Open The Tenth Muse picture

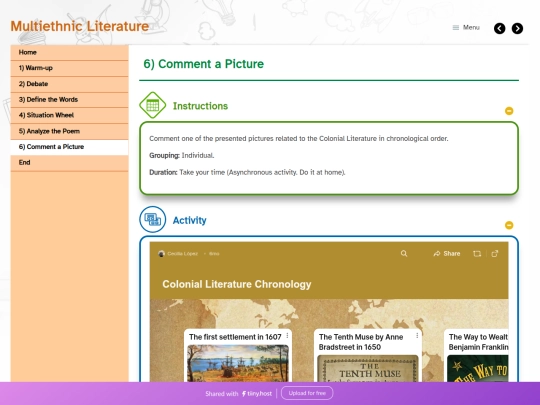point(367,368)
